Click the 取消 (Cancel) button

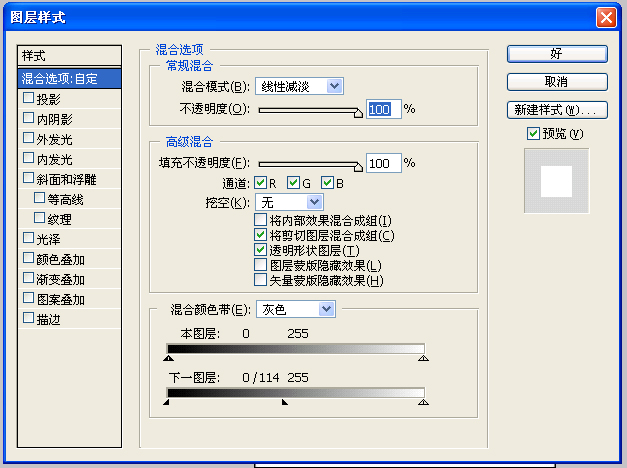pyautogui.click(x=557, y=82)
